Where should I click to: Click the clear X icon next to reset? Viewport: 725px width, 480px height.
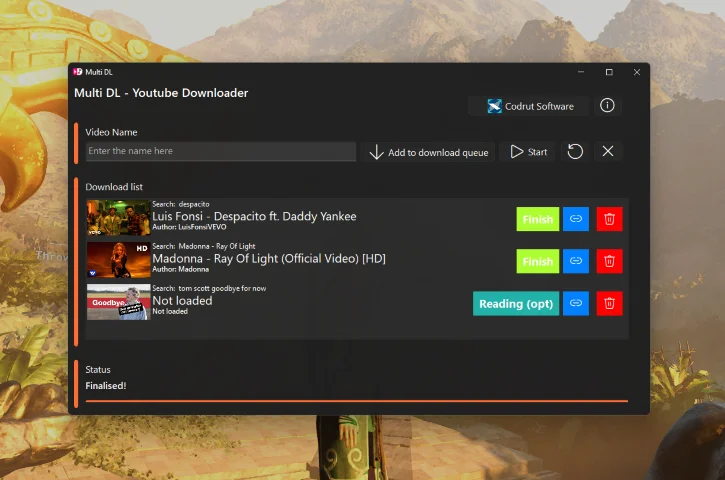[x=607, y=152]
